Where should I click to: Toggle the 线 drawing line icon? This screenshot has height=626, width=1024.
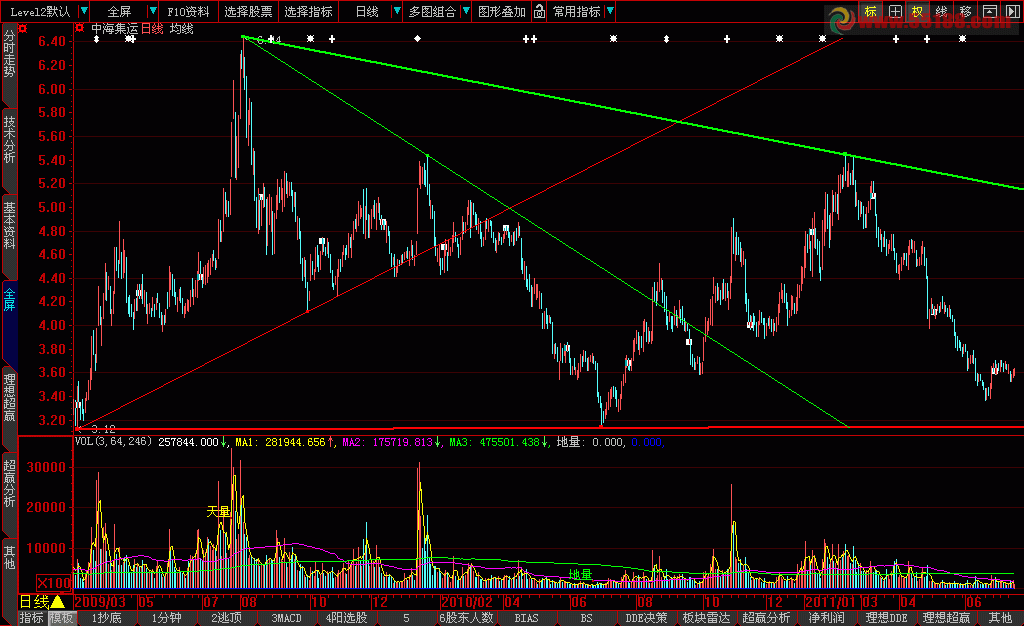tap(942, 12)
